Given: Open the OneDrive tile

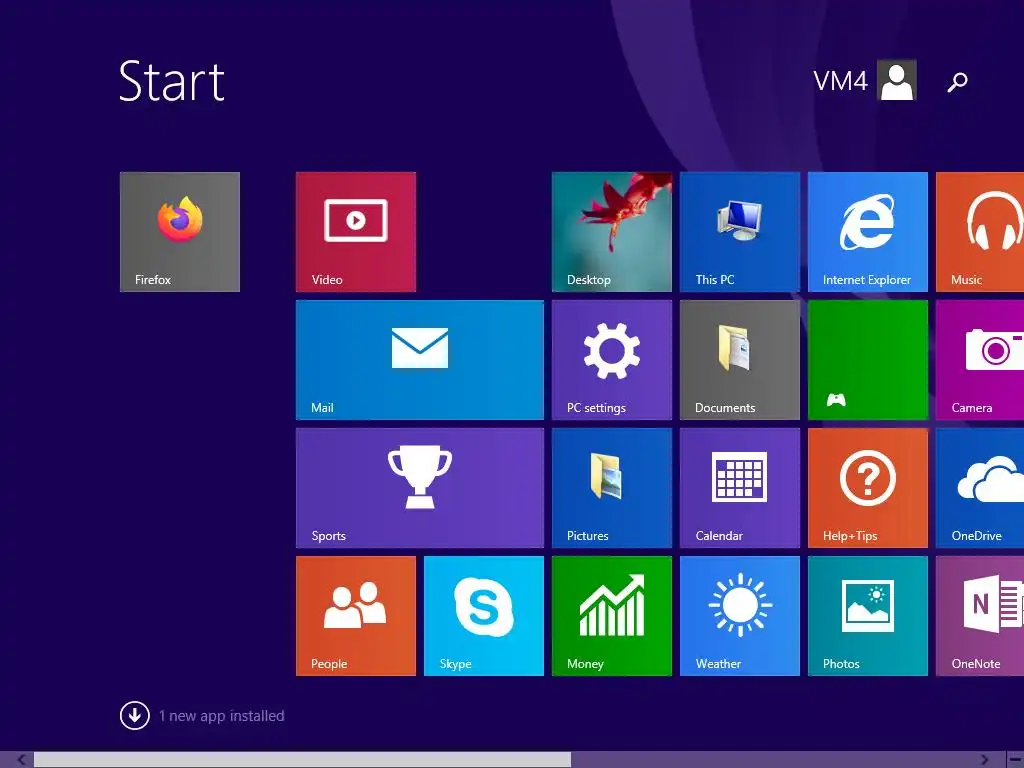Looking at the screenshot, I should tap(980, 488).
